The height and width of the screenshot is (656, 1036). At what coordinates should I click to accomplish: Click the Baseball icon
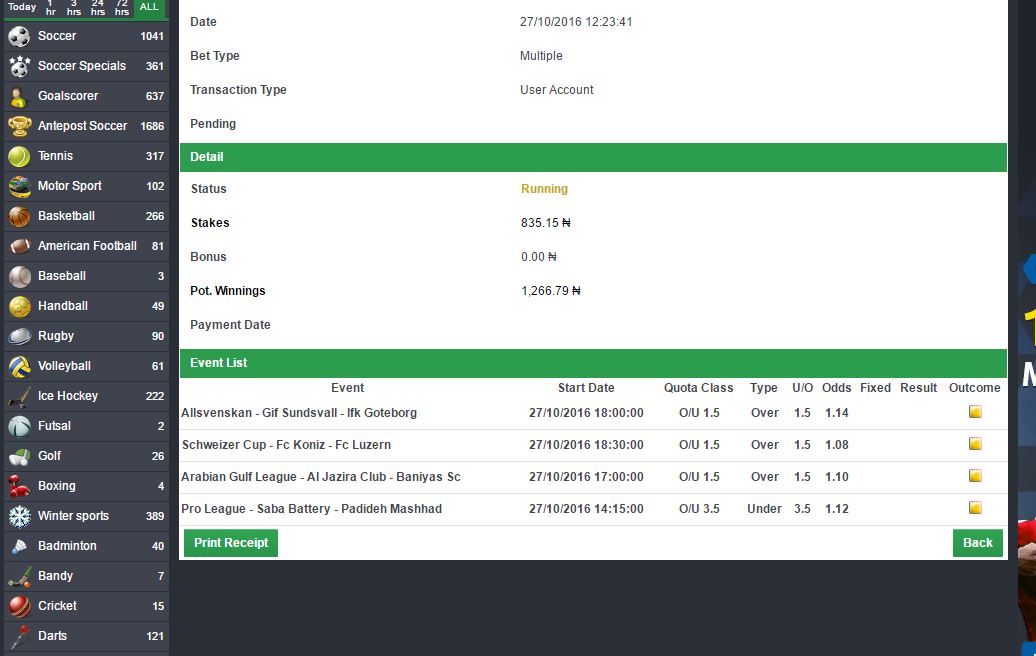(19, 276)
